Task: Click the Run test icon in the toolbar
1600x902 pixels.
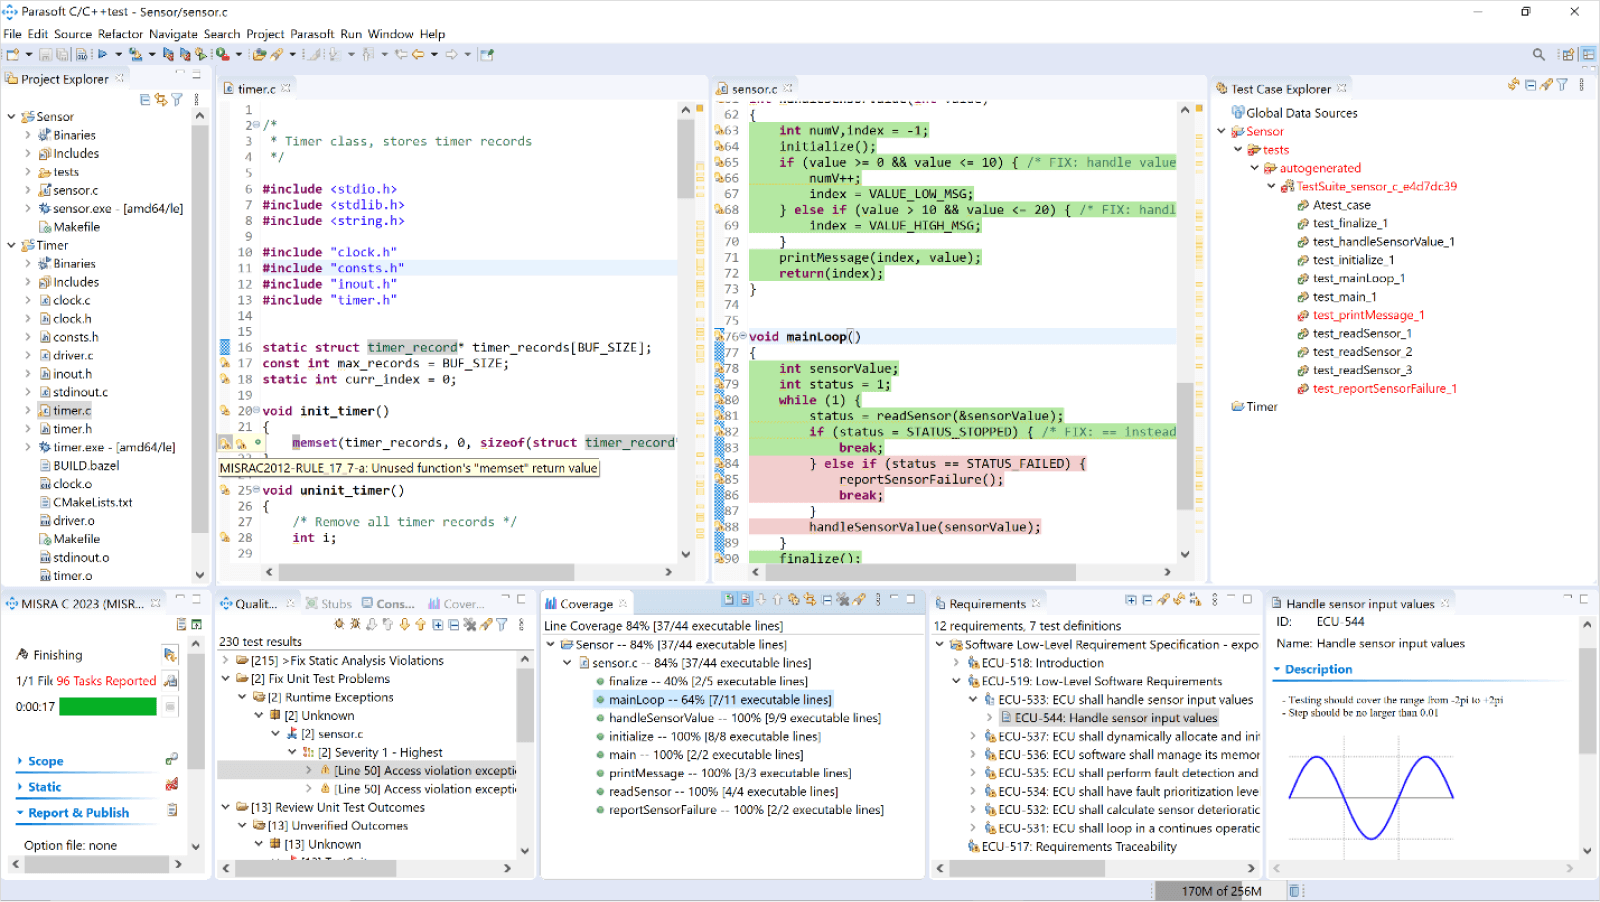Action: [223, 55]
